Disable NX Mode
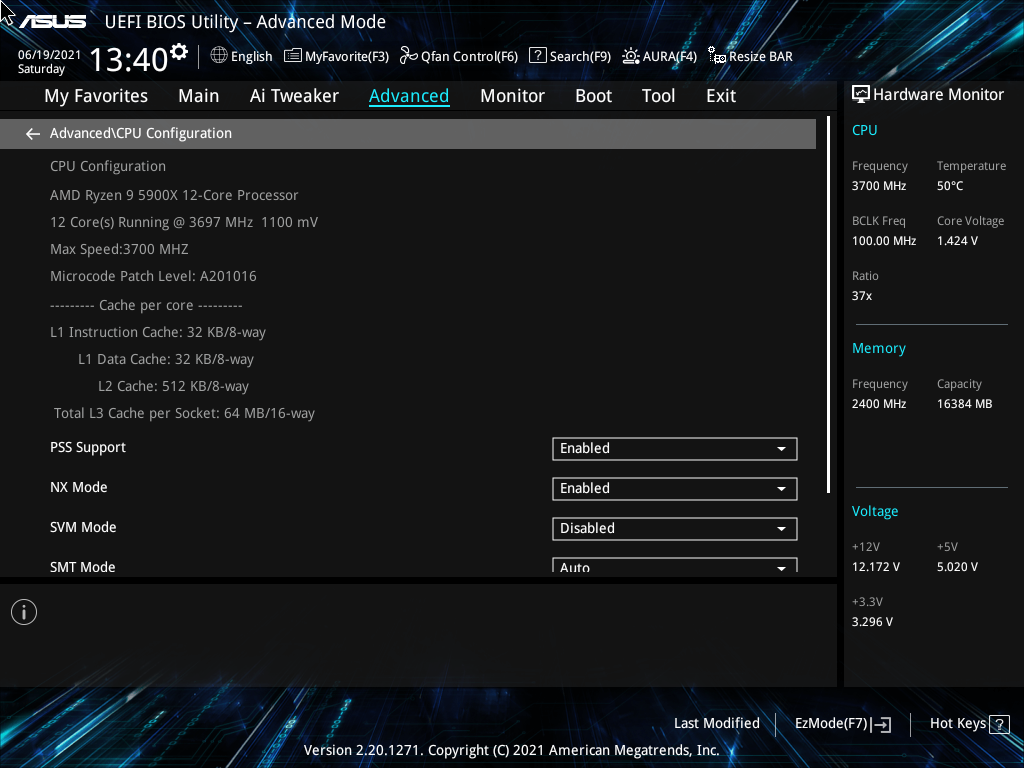Image resolution: width=1024 pixels, height=768 pixels. tap(674, 488)
